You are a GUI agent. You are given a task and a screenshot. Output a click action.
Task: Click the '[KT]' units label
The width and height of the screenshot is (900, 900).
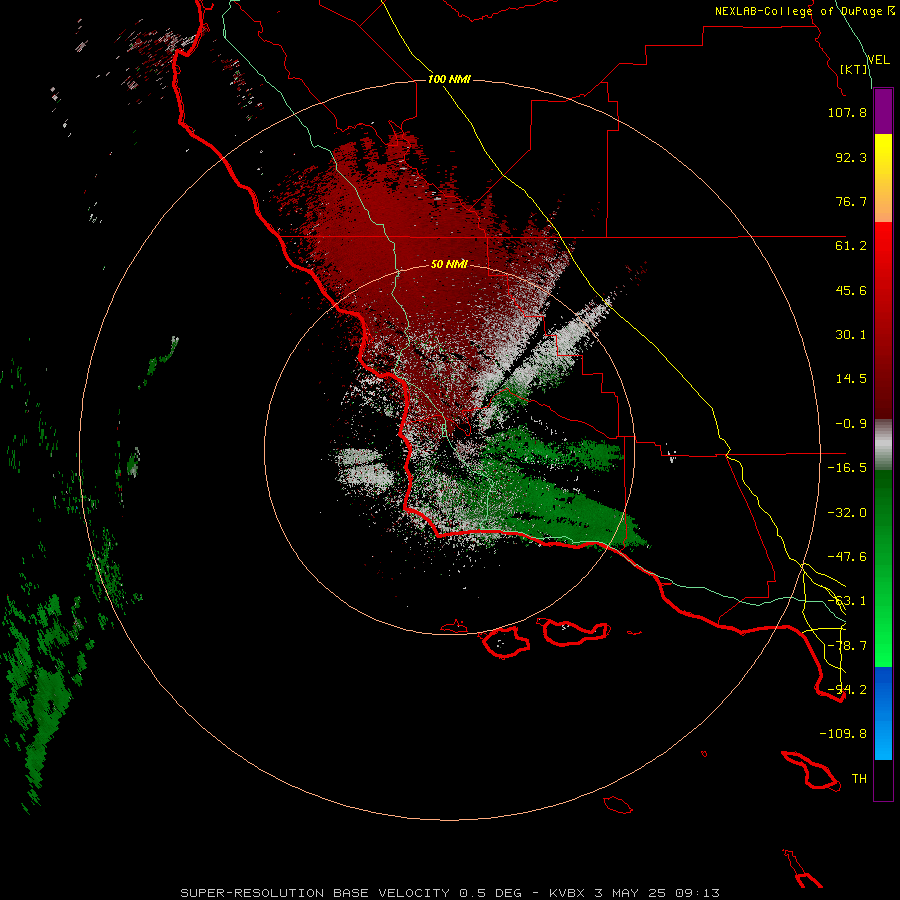854,69
